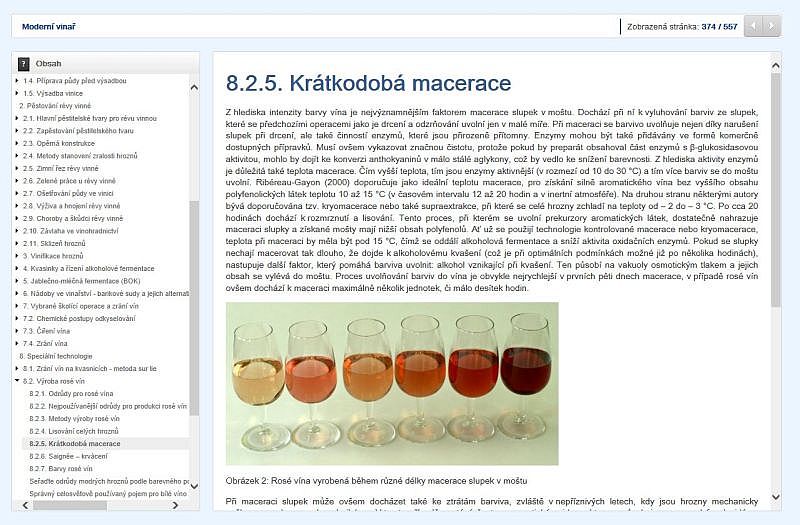
Task: Collapse the 8.2. Výroba rosé vín section
Action: (x=17, y=380)
